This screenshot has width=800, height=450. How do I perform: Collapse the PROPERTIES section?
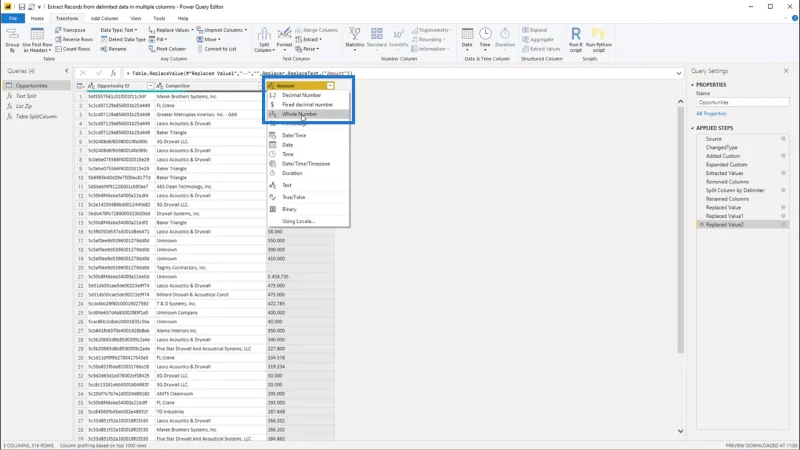pyautogui.click(x=692, y=85)
